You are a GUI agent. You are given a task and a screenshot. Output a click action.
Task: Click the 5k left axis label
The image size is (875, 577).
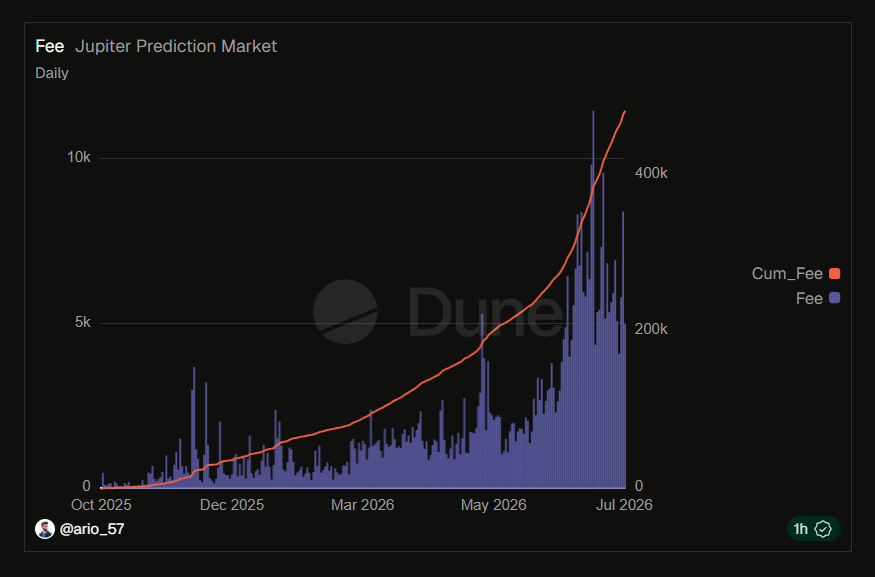point(83,322)
